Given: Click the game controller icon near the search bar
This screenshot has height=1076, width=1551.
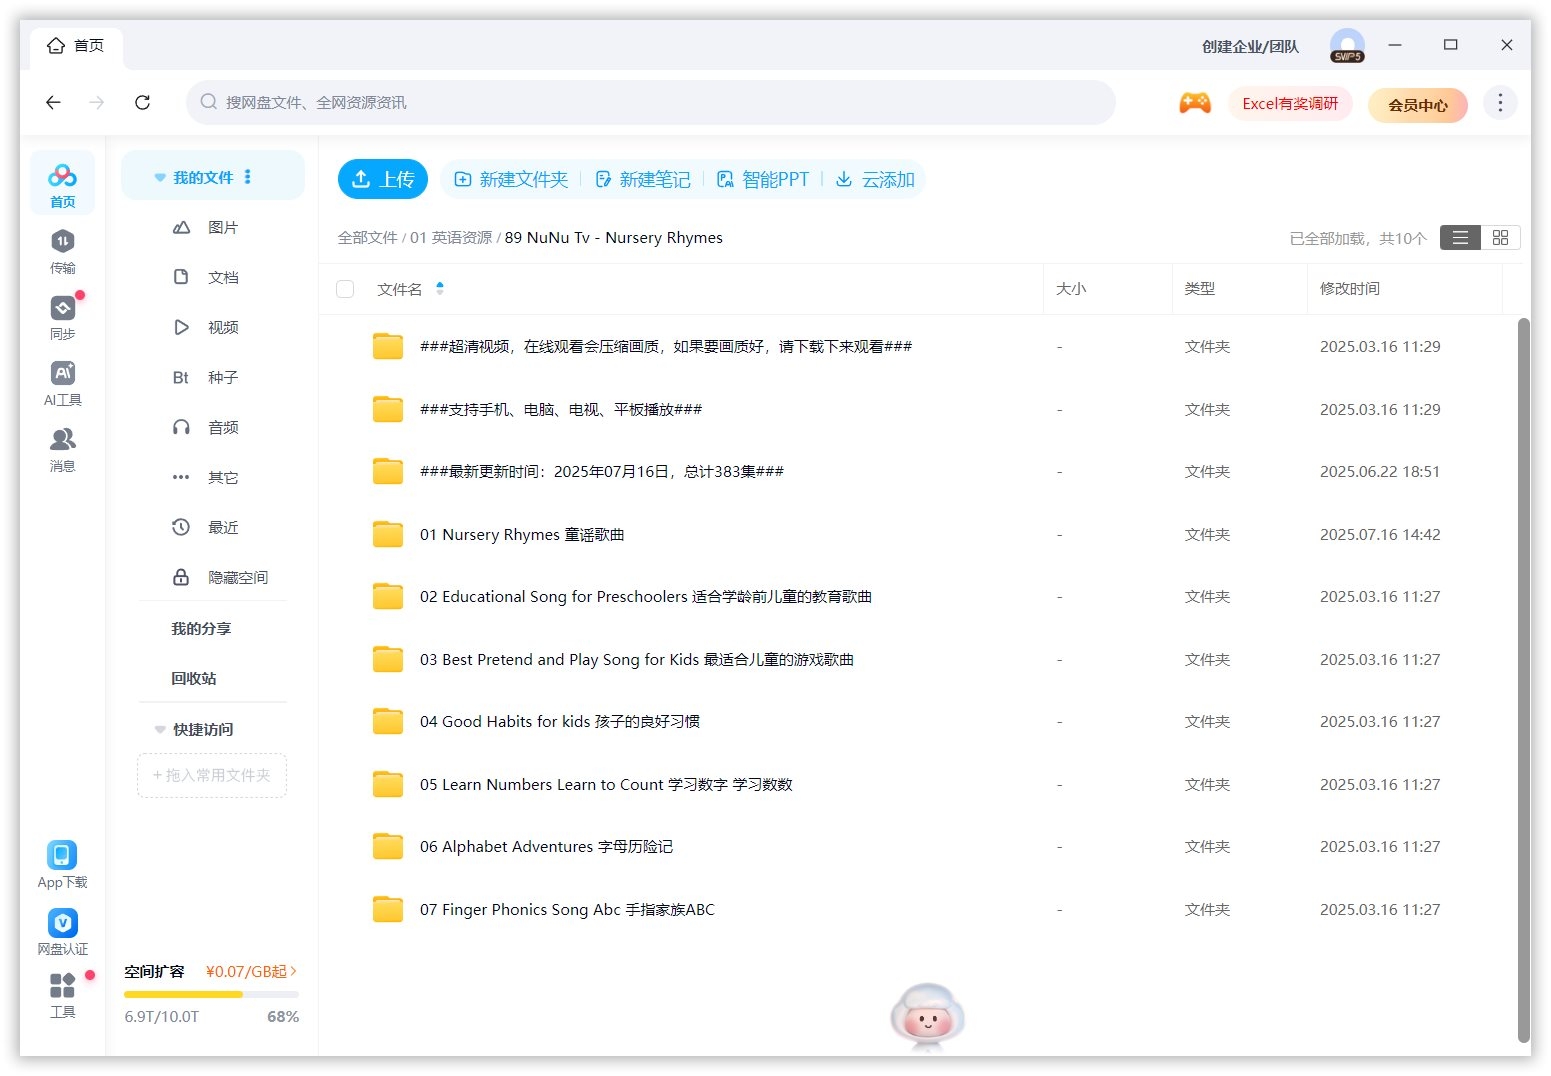Looking at the screenshot, I should click(x=1195, y=102).
